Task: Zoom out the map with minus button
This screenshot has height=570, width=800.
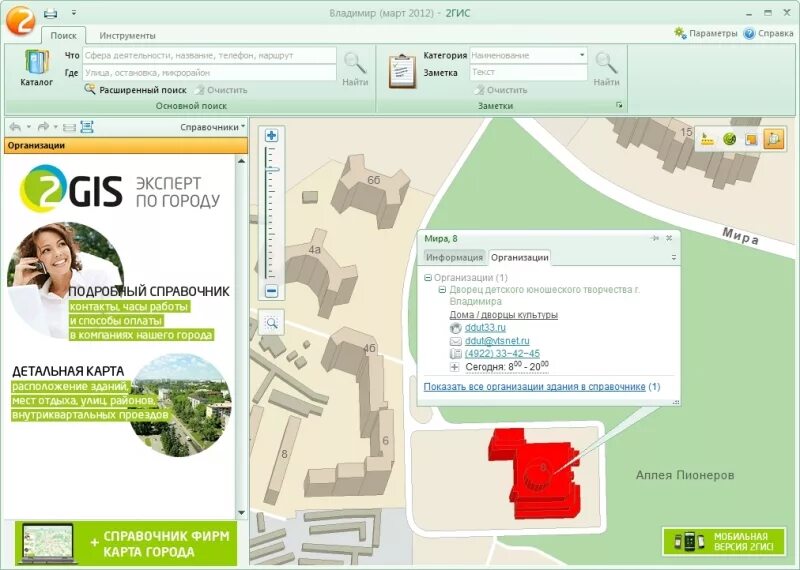Action: point(271,291)
